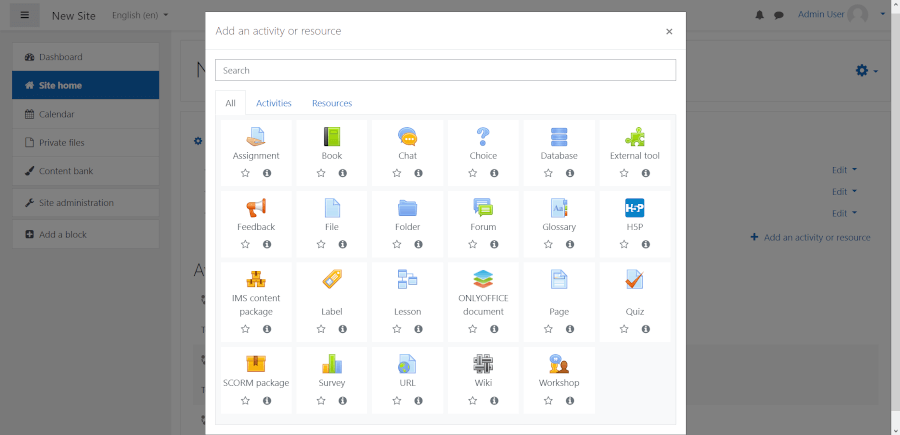Choose the H5P activity icon
The height and width of the screenshot is (435, 900).
tap(635, 208)
